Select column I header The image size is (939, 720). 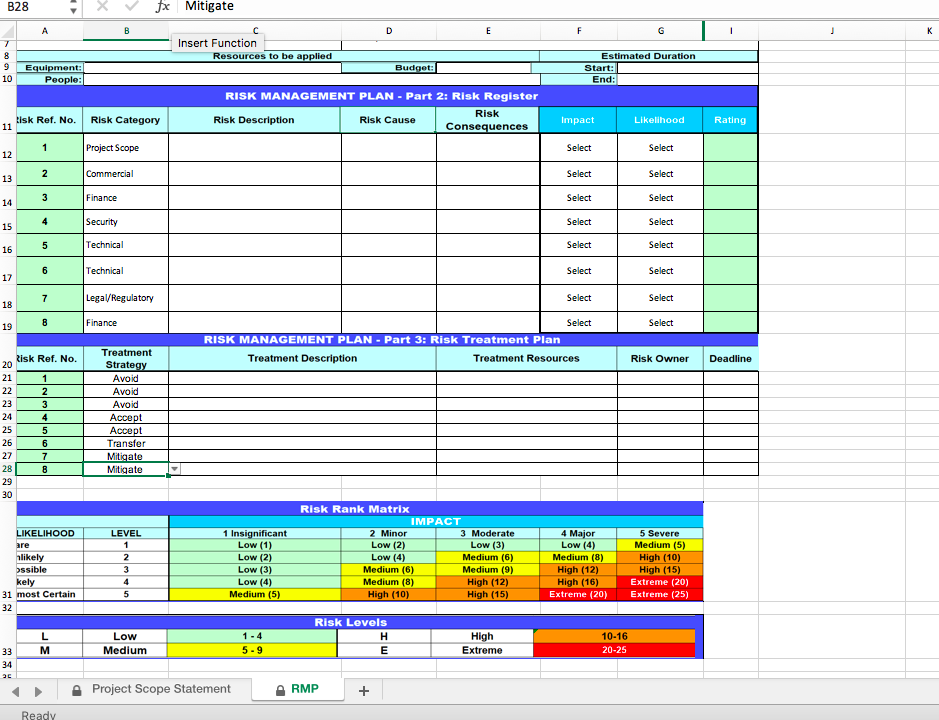point(731,31)
